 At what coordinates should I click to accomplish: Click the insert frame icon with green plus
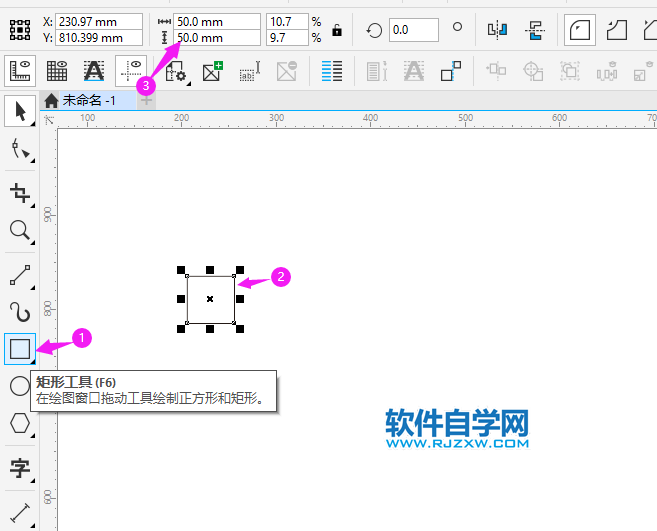click(x=213, y=71)
